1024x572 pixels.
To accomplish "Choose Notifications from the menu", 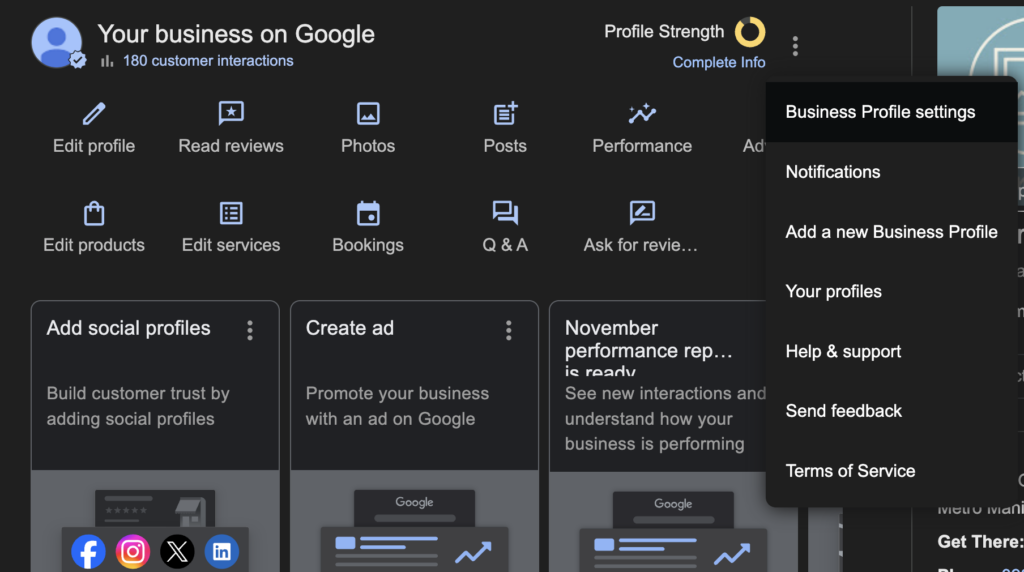I will point(833,172).
